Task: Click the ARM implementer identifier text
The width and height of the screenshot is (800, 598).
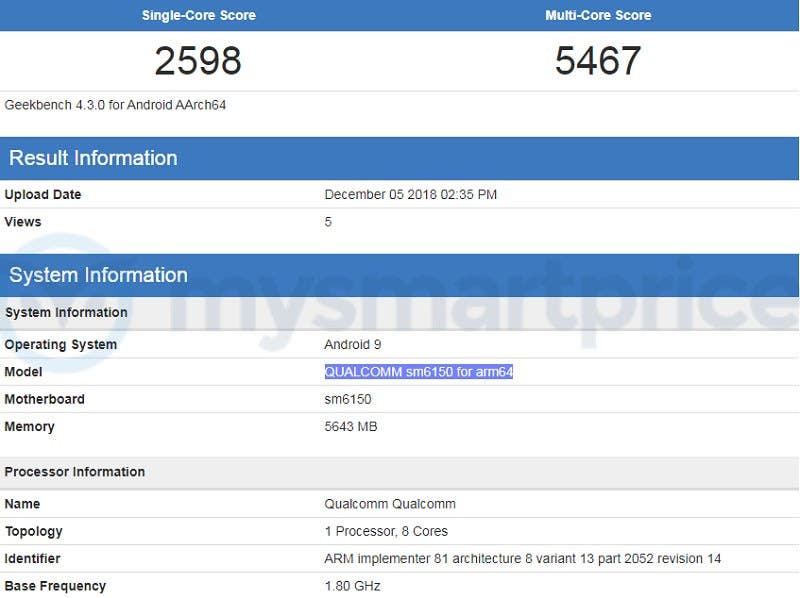Action: click(x=522, y=559)
